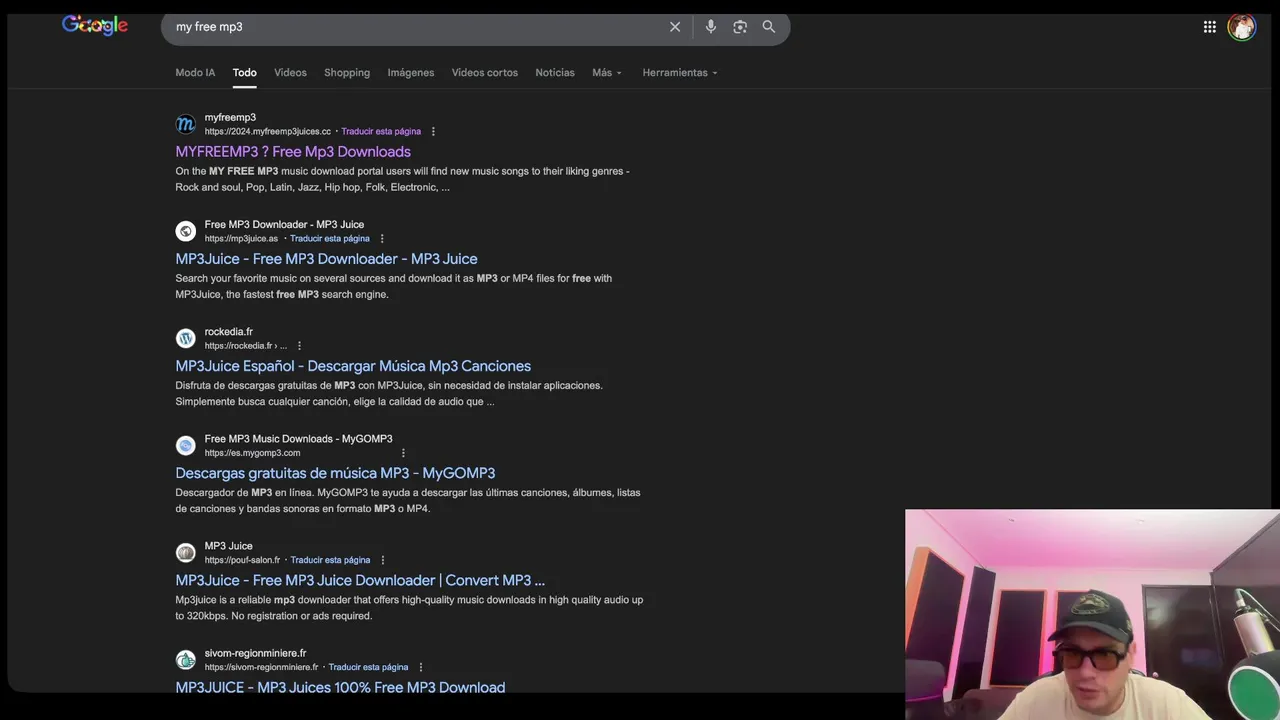Click the Free MP3 Downloader - MP3 Juice site name
The width and height of the screenshot is (1280, 720).
284,225
